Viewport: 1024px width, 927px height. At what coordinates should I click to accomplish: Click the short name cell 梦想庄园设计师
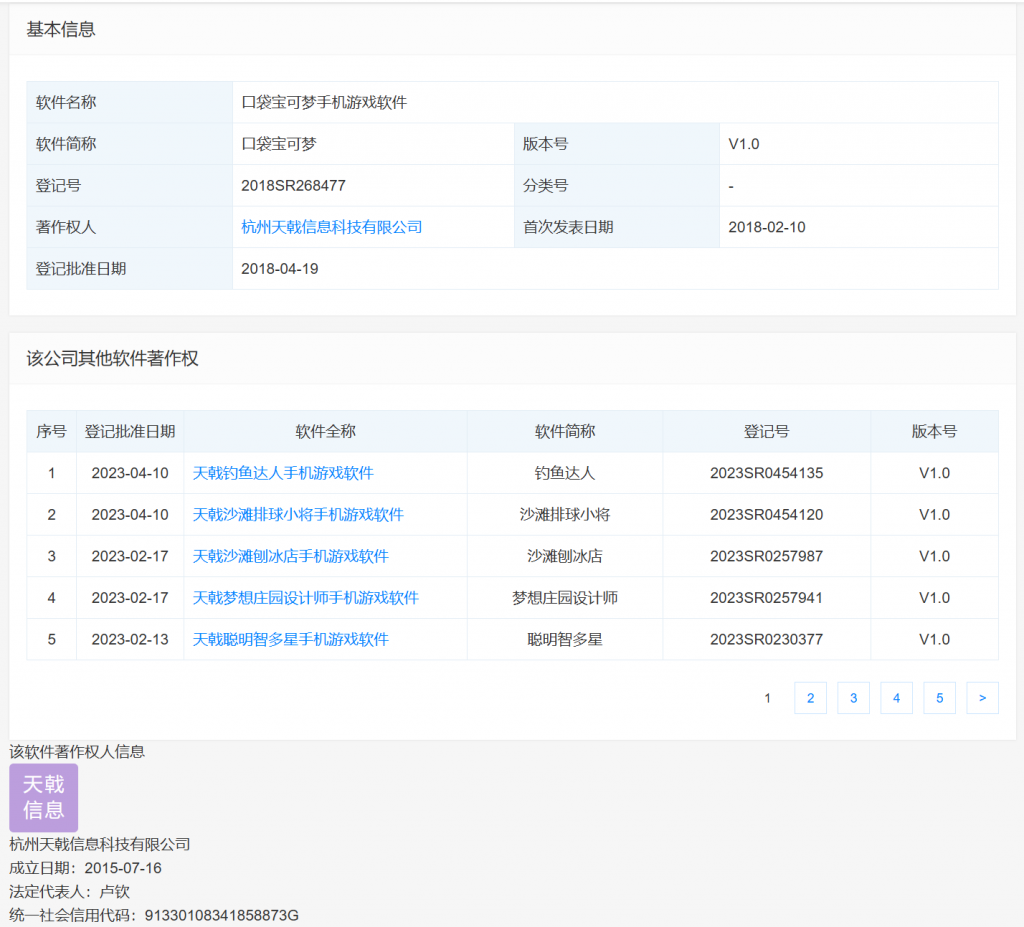coord(565,598)
